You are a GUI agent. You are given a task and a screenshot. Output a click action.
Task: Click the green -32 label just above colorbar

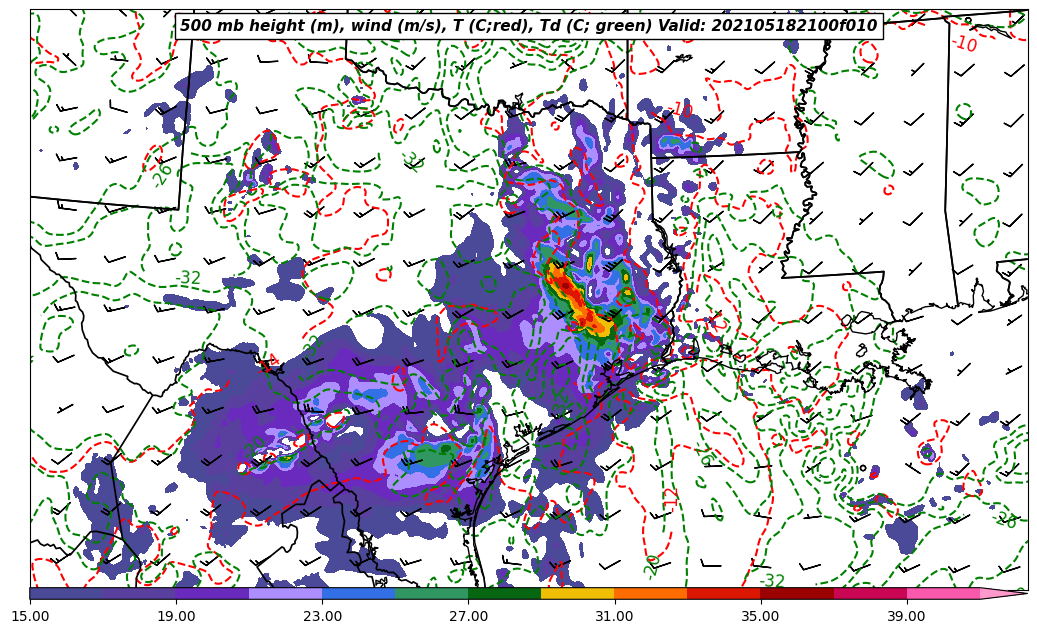(772, 581)
